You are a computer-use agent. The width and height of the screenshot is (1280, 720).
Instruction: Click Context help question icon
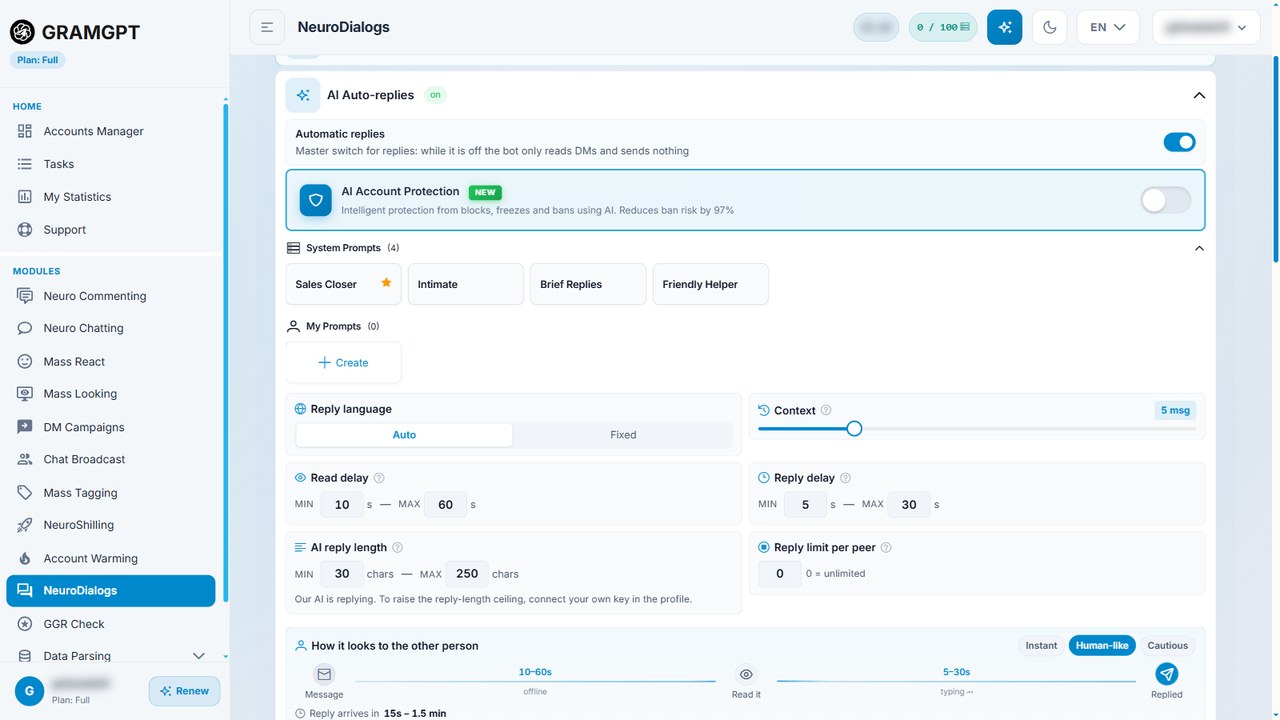point(826,410)
